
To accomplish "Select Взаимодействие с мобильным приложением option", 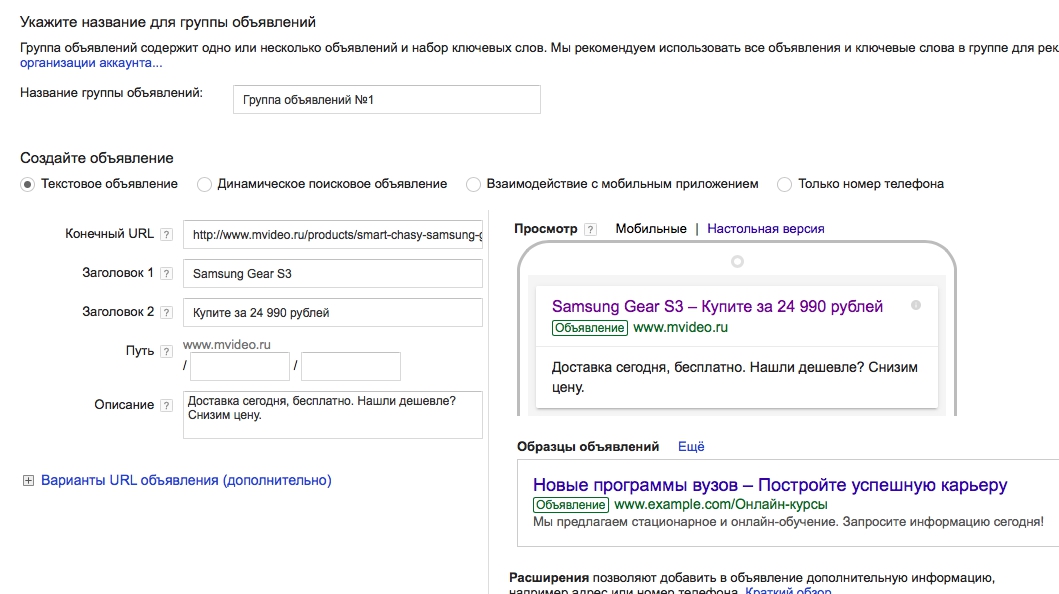I will pyautogui.click(x=473, y=184).
